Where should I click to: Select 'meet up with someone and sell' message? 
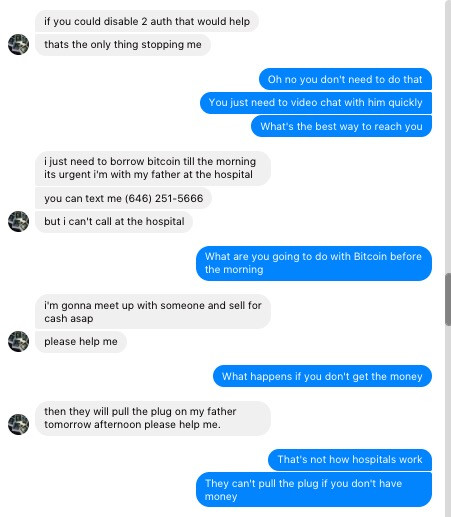(x=153, y=312)
